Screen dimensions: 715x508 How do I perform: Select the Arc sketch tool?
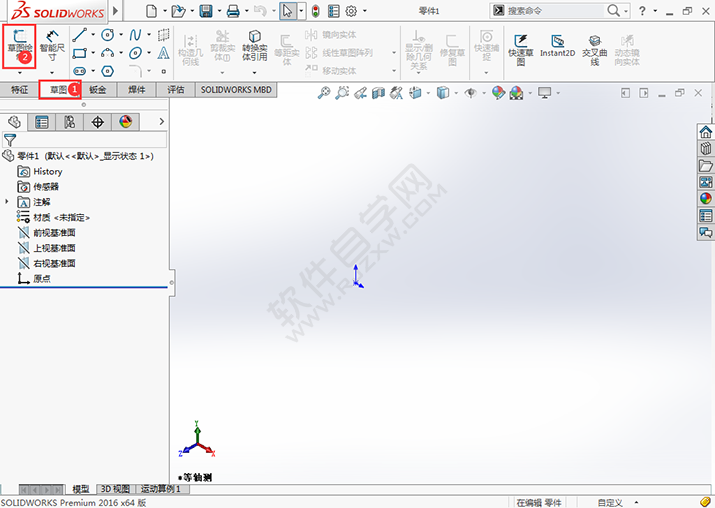tap(108, 53)
